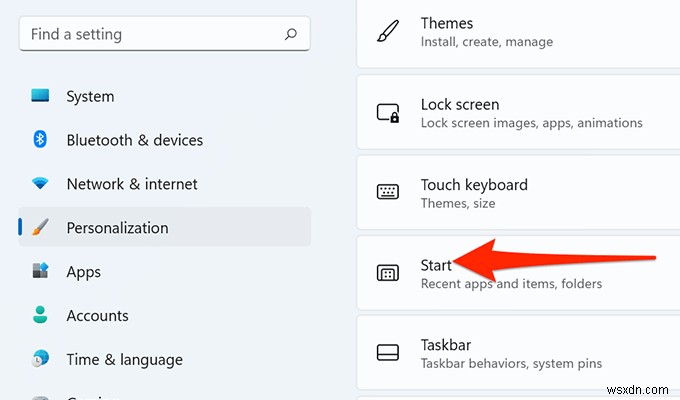The width and height of the screenshot is (680, 400).
Task: Click 'Themes, size' description text
Action: click(x=458, y=203)
